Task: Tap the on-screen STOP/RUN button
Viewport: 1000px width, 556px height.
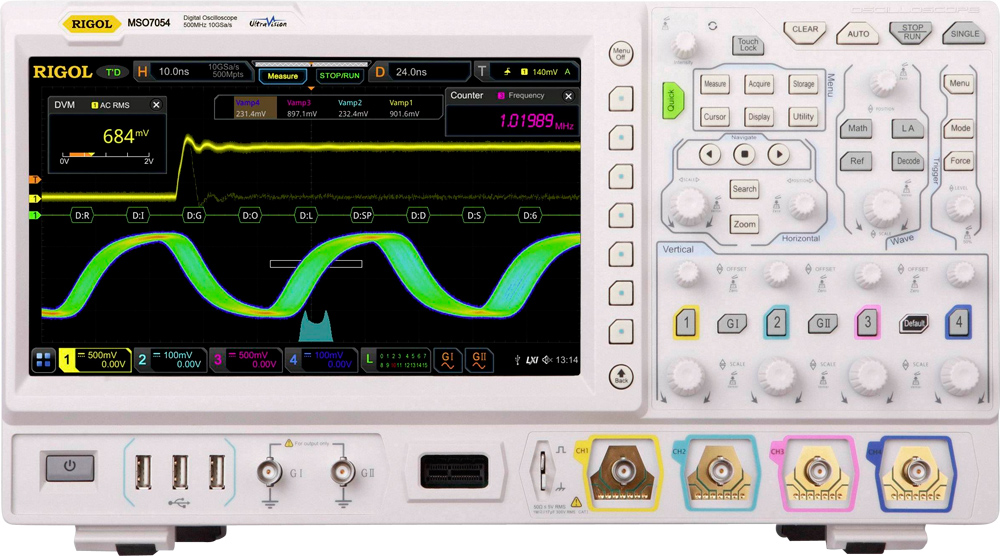Action: 340,75
